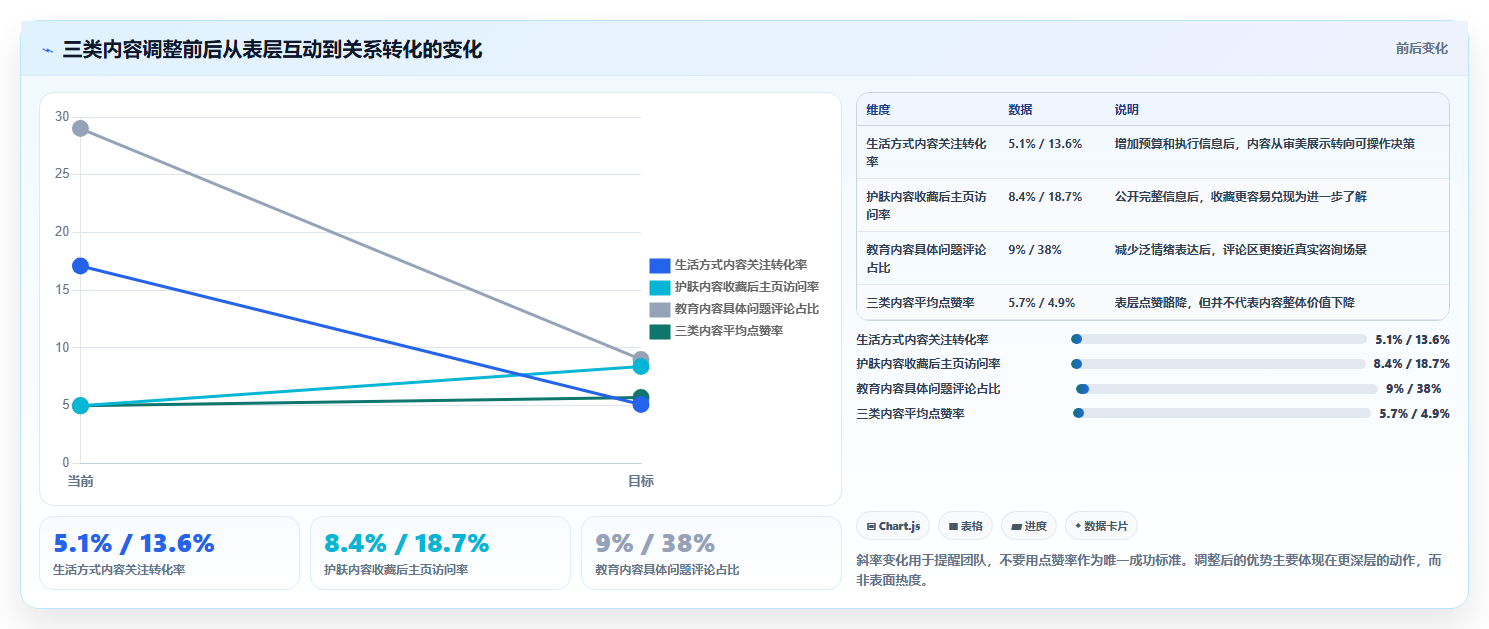Click progress bar for 护肤内容收藏后主页访问率
Image resolution: width=1489 pixels, height=629 pixels.
[1219, 364]
